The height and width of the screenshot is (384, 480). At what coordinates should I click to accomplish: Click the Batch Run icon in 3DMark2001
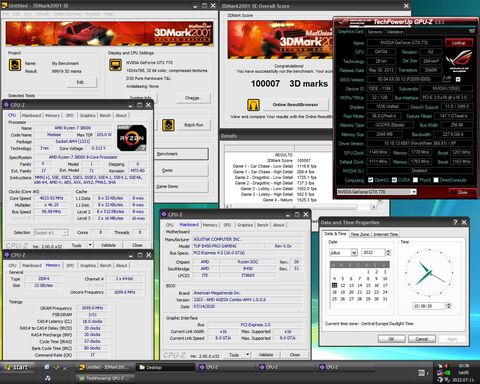168,125
